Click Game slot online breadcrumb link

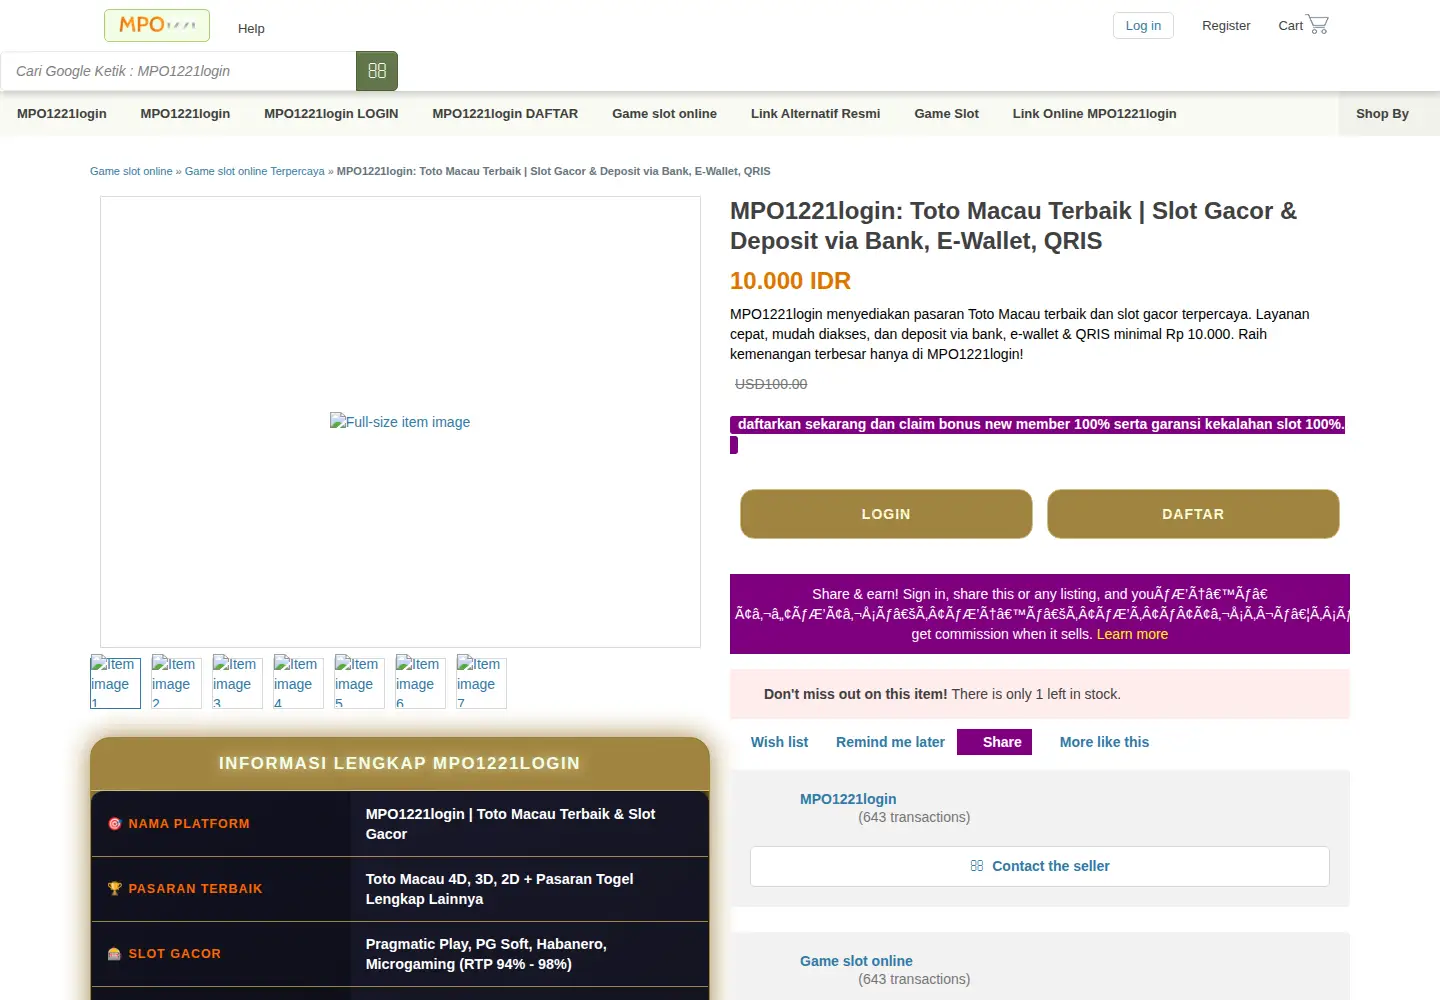pos(131,171)
